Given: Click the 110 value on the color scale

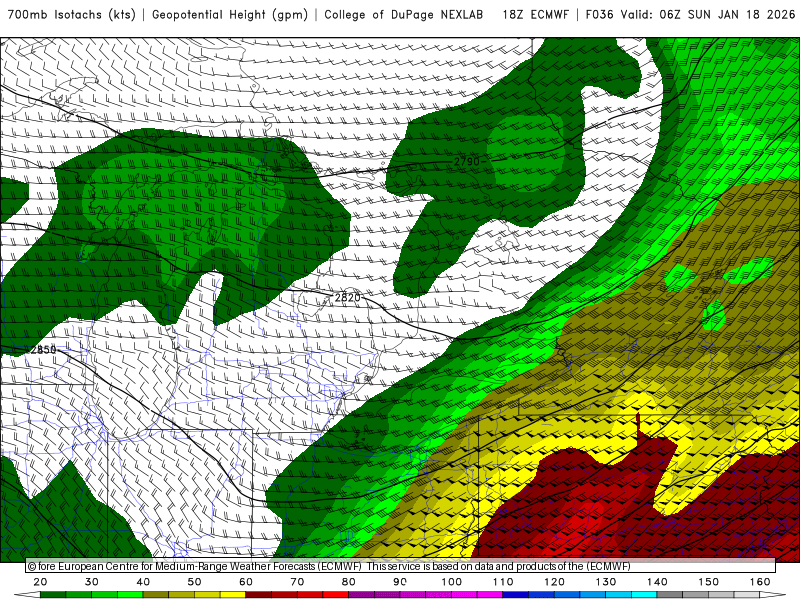Looking at the screenshot, I should 503,582.
